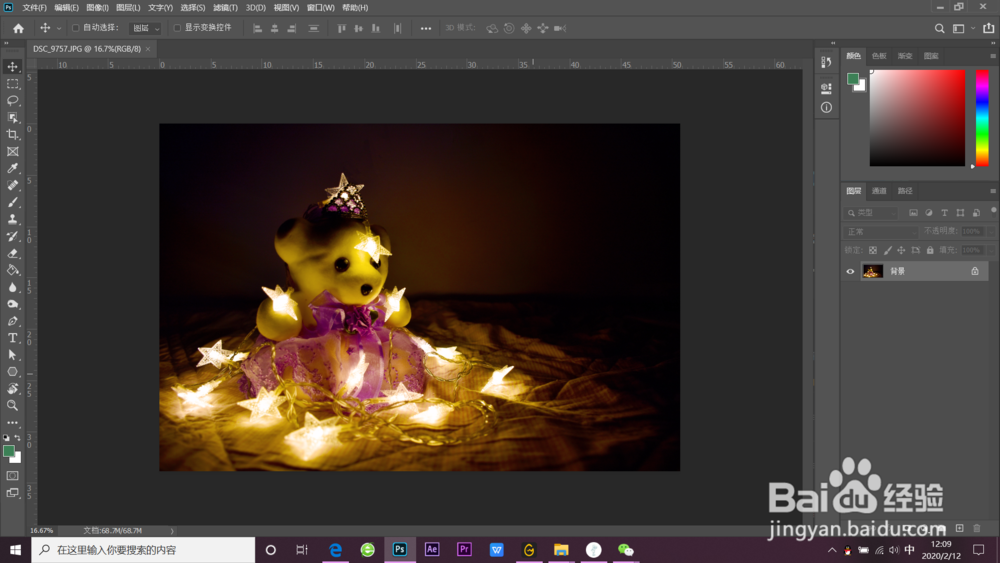Select the Object Selection tool
Viewport: 1000px width, 563px height.
12,117
